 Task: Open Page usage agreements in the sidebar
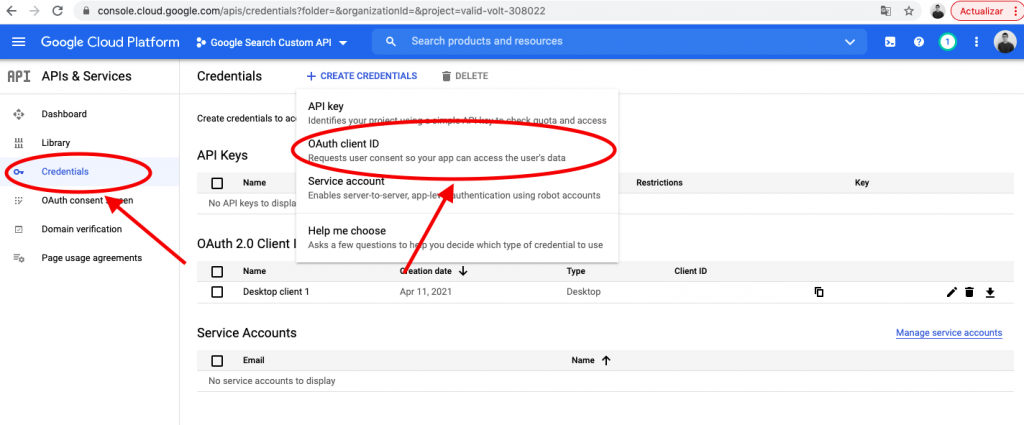tap(91, 258)
